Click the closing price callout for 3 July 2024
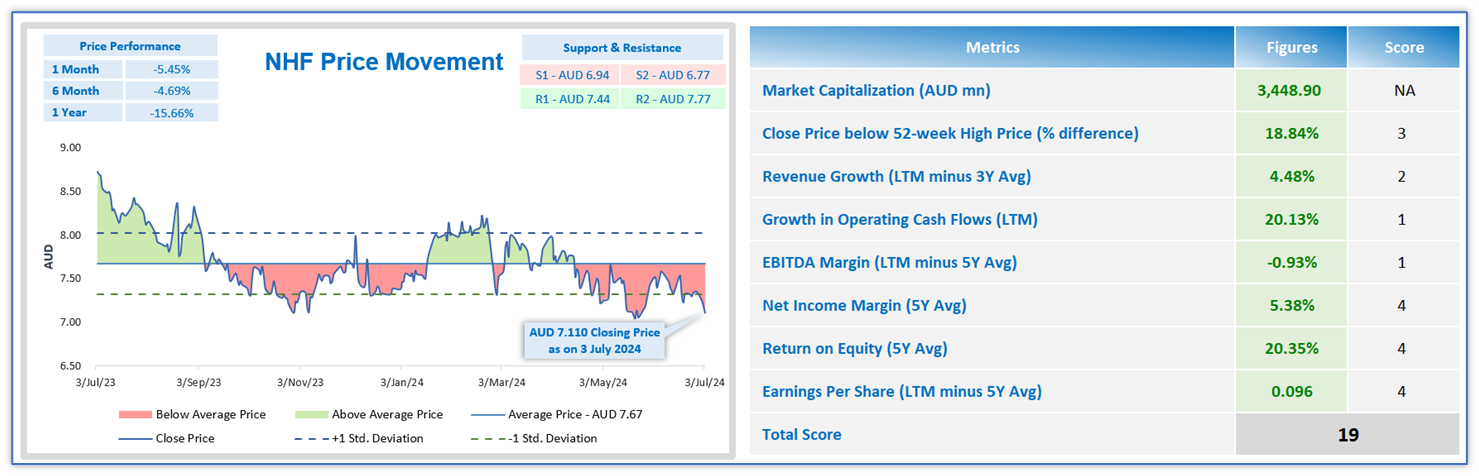 point(597,341)
